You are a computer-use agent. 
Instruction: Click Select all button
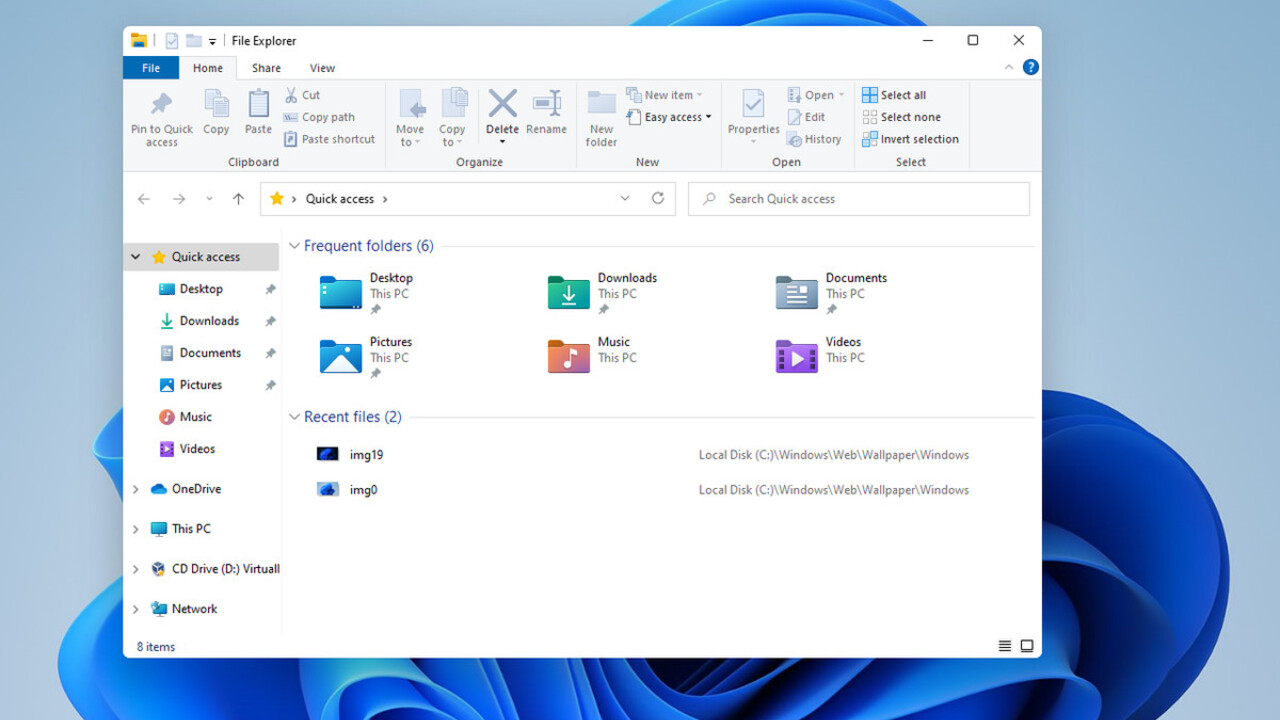click(894, 95)
